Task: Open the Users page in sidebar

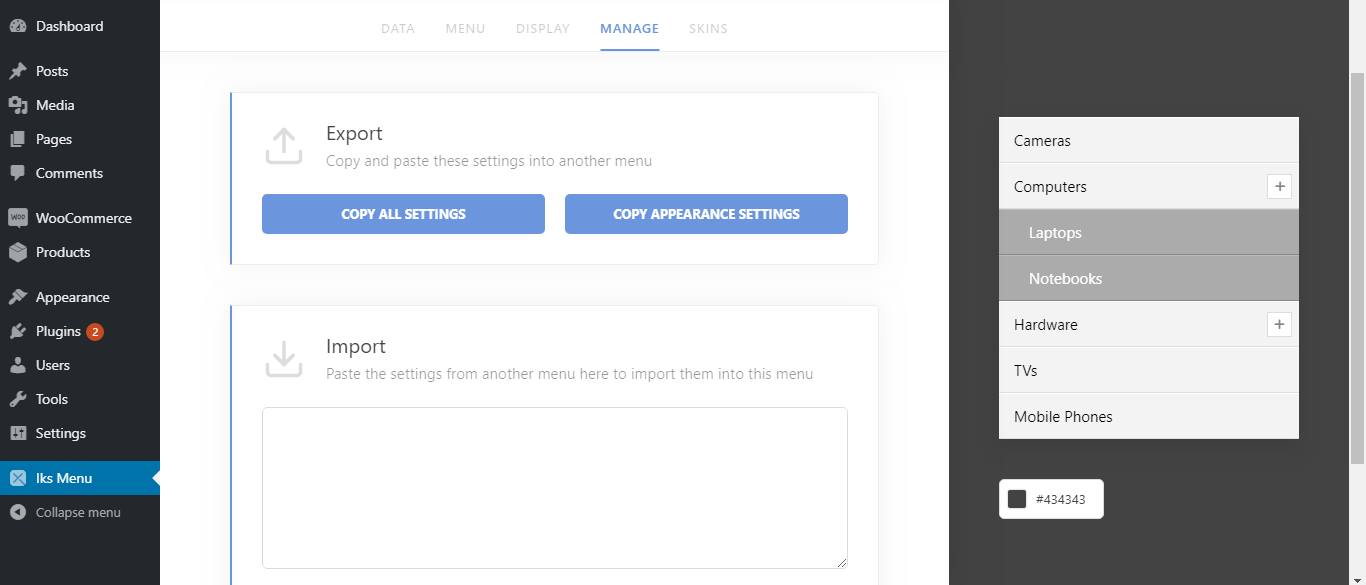Action: (x=52, y=365)
